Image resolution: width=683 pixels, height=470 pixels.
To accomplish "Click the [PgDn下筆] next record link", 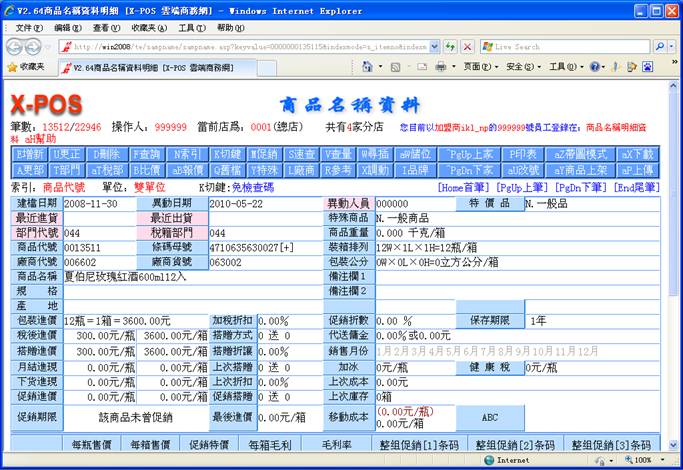I will pyautogui.click(x=582, y=187).
